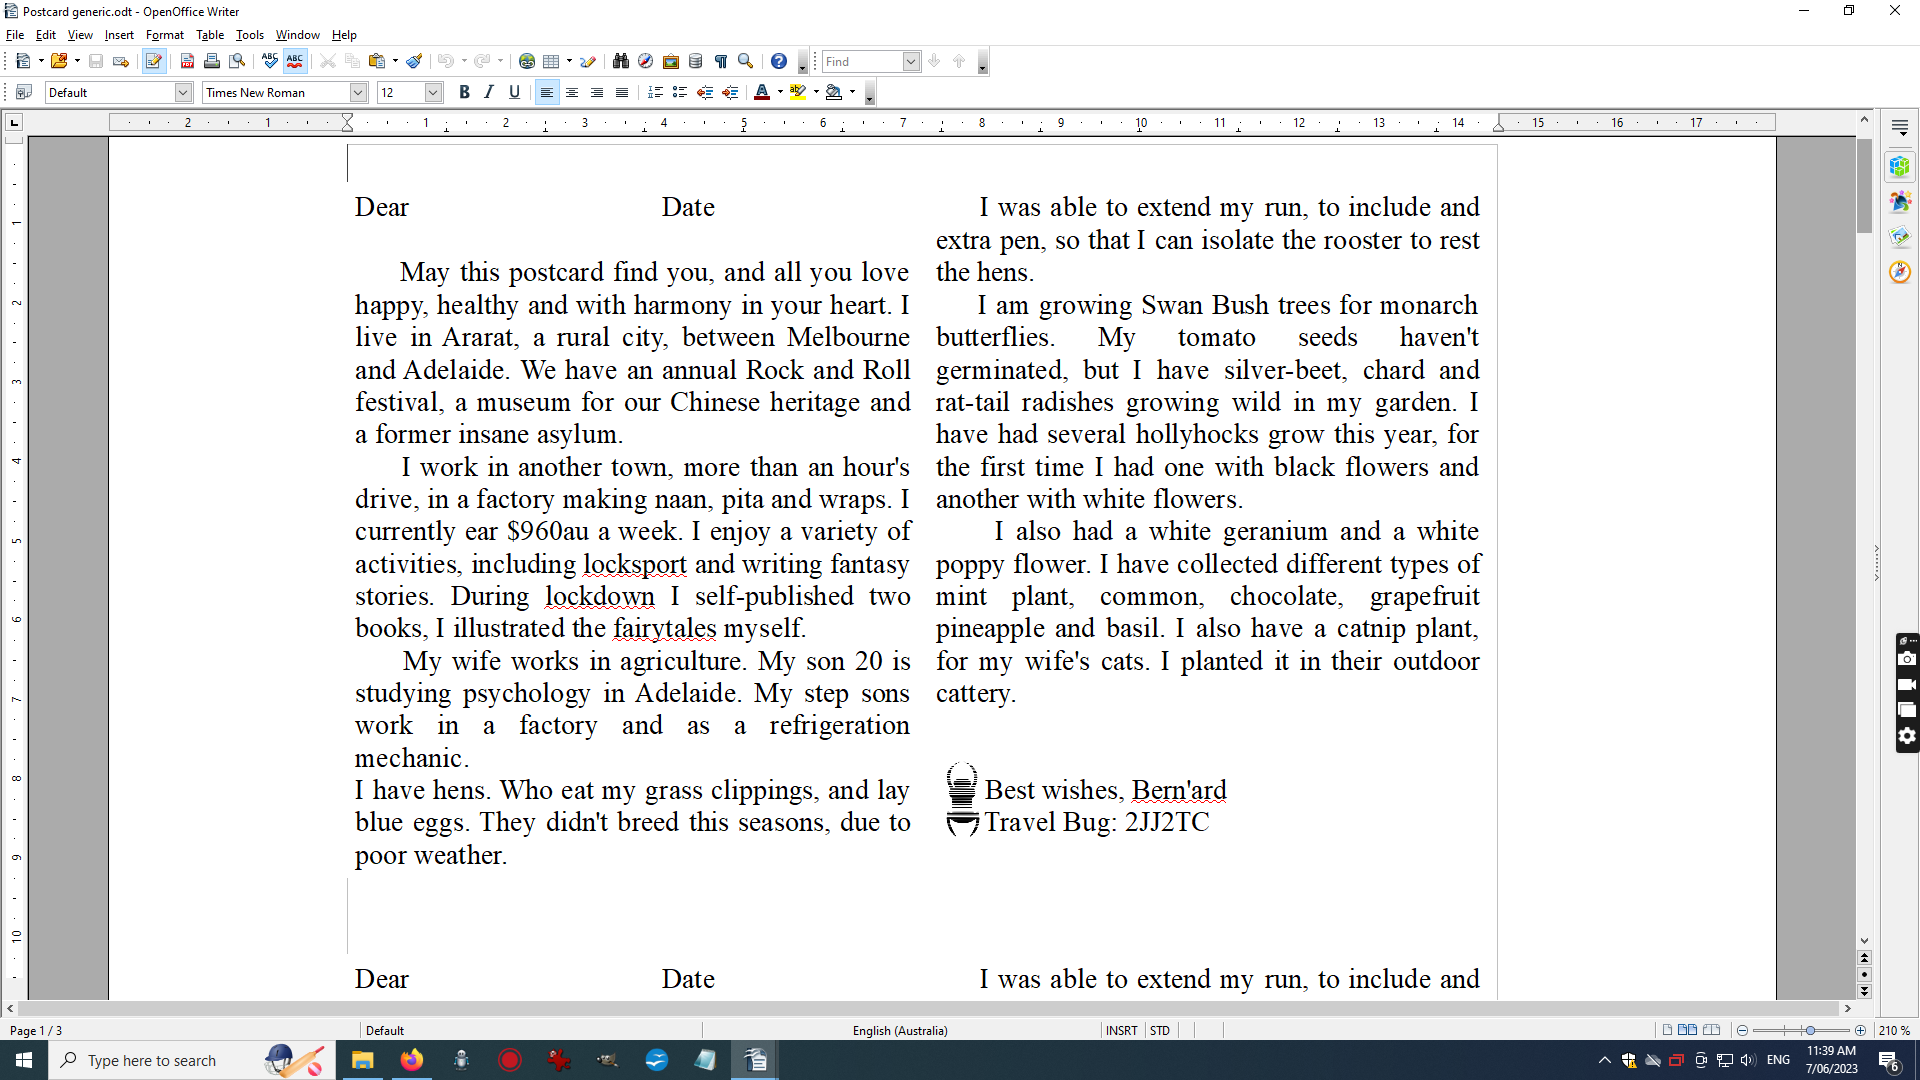Open highlighting color dropdown arrow
1920x1080 pixels.
coord(816,92)
